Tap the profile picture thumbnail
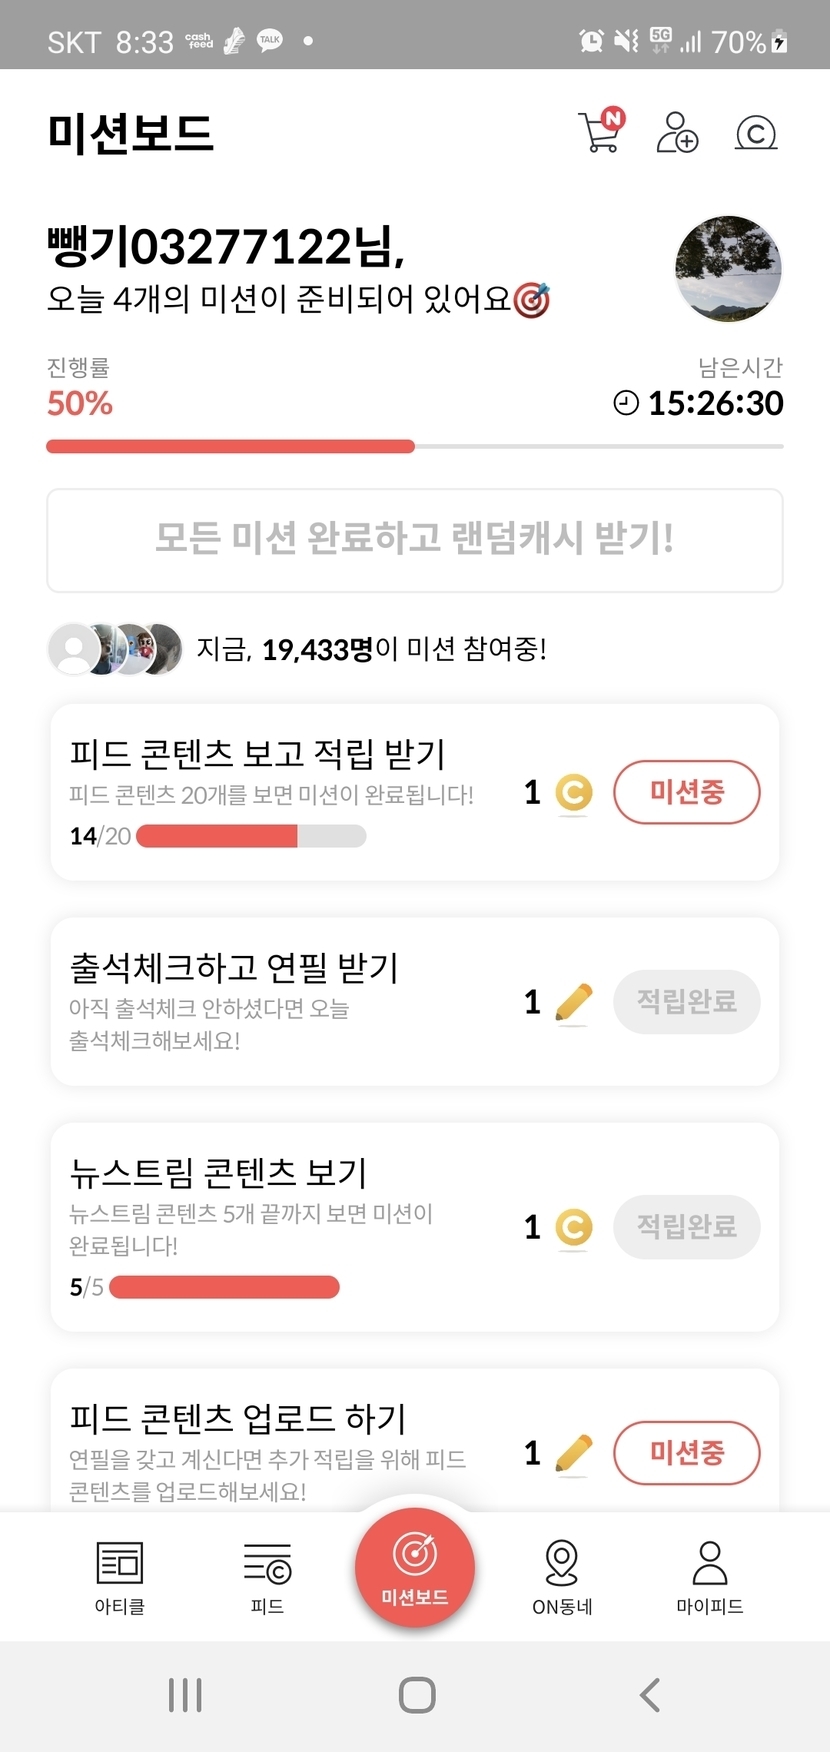This screenshot has width=830, height=1752. pyautogui.click(x=728, y=268)
